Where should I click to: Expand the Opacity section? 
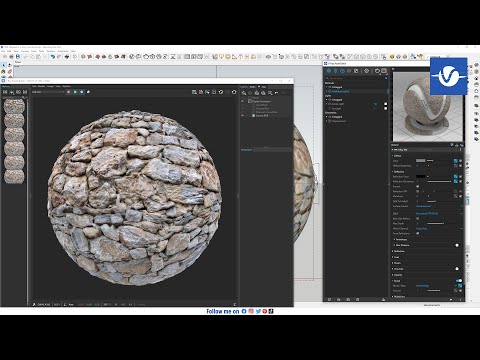393,275
